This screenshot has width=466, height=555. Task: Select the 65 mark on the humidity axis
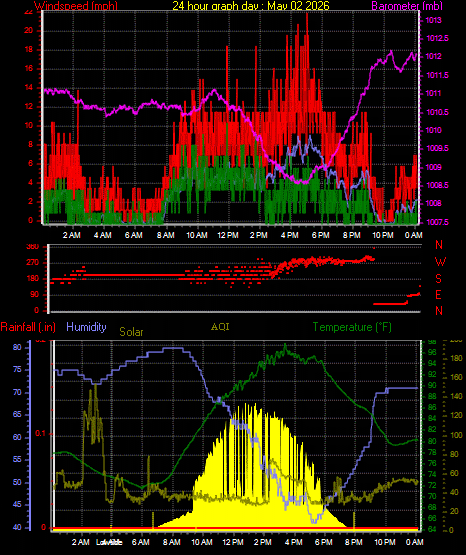(17, 414)
